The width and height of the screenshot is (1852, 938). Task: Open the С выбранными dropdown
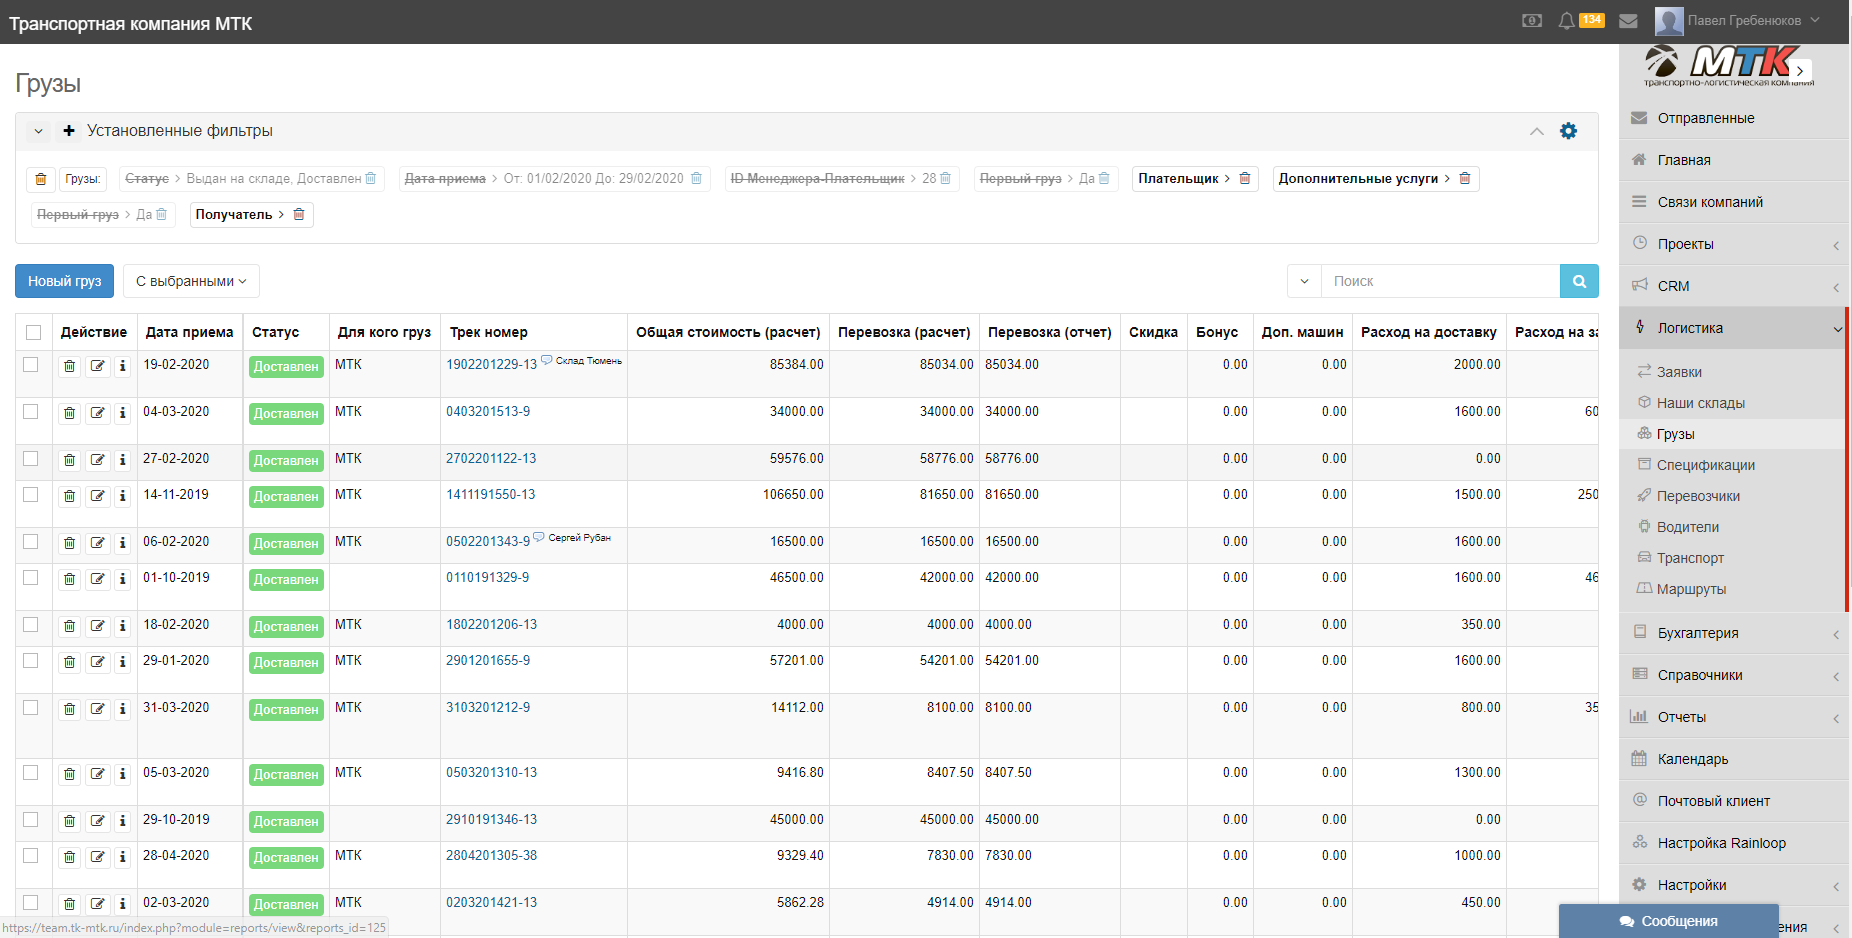(x=191, y=281)
